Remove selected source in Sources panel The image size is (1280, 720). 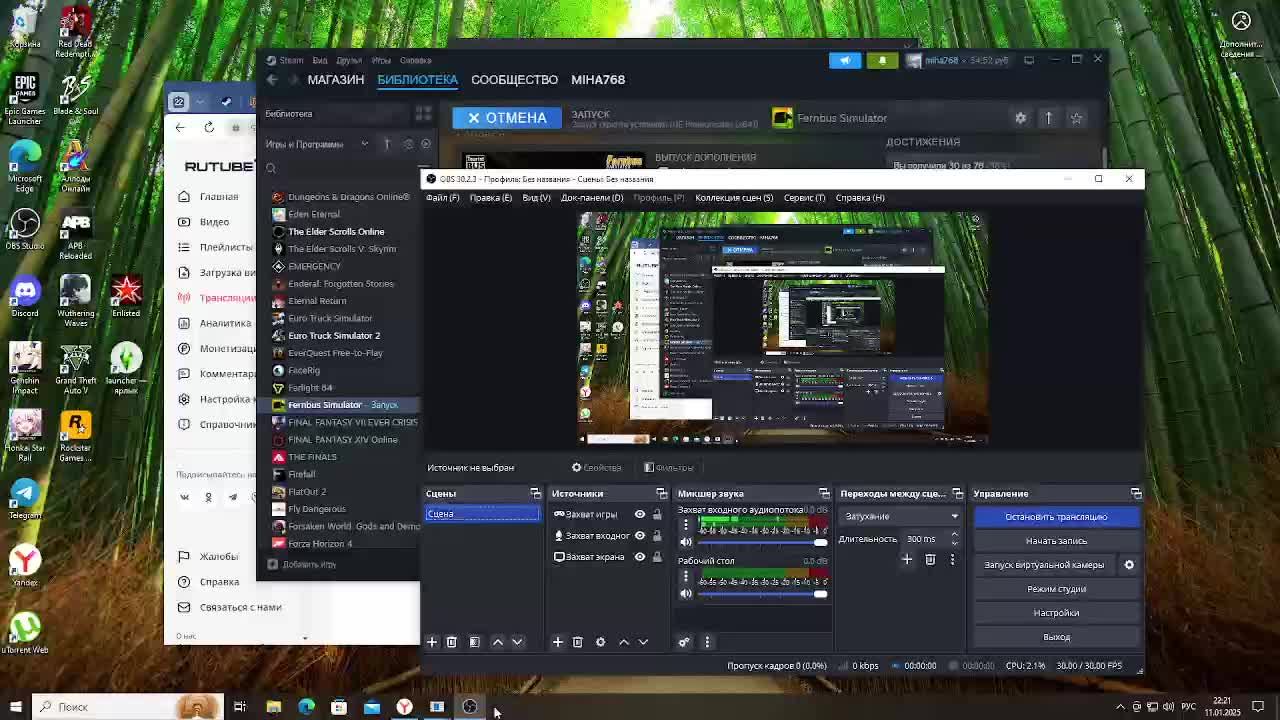click(x=577, y=642)
